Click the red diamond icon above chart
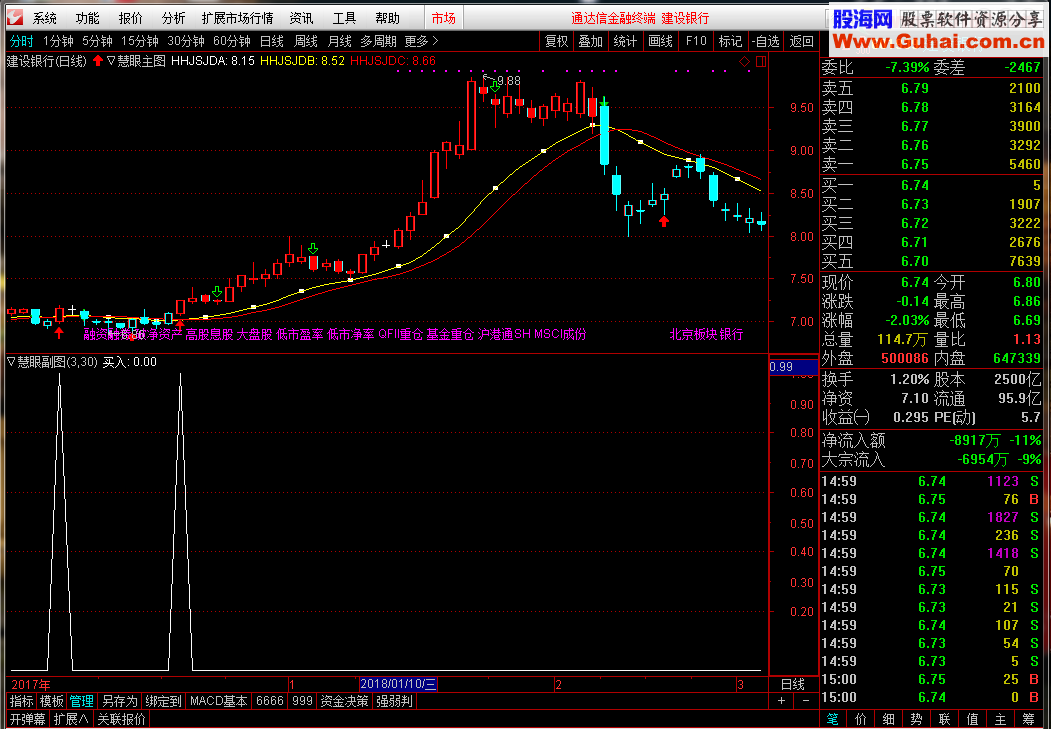The height and width of the screenshot is (729, 1051). click(744, 62)
